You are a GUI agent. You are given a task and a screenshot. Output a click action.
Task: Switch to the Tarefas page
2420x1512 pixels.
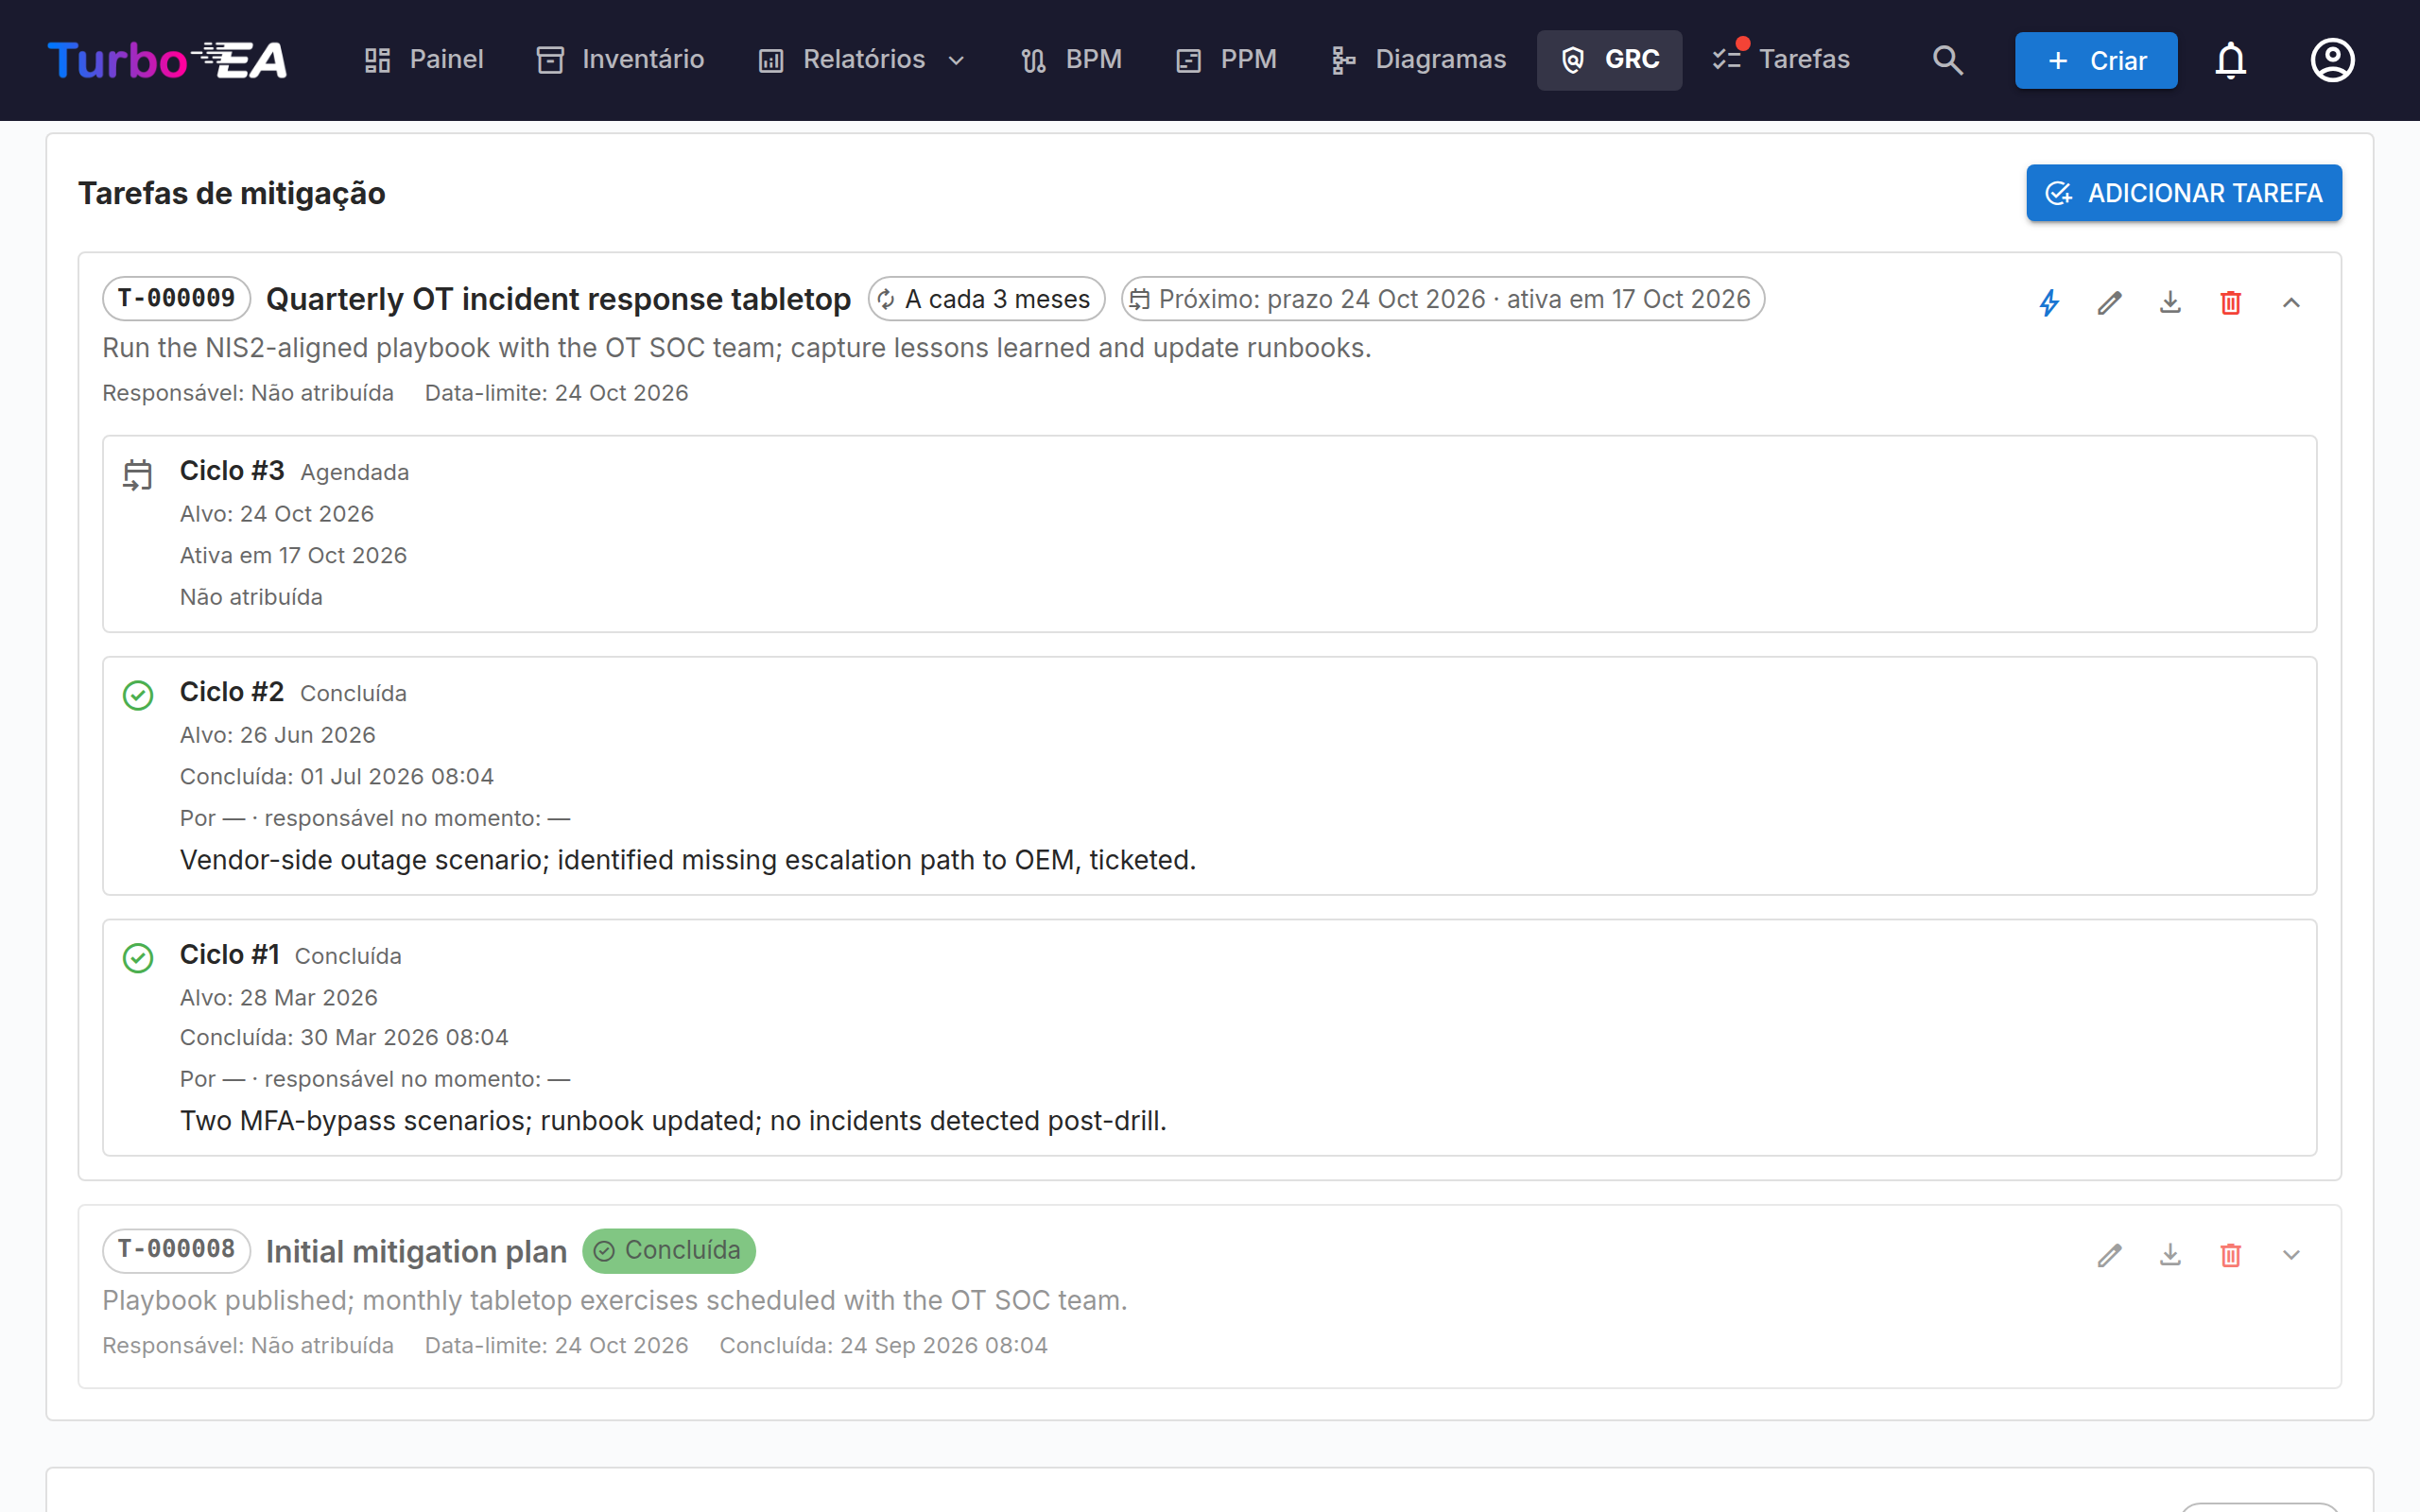(x=1782, y=60)
